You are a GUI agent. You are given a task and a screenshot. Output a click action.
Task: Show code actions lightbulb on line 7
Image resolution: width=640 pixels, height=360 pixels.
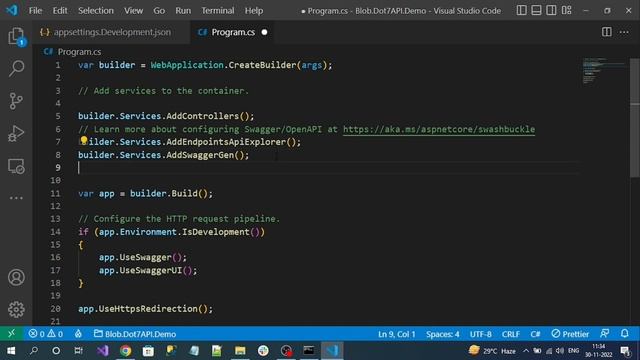[84, 140]
